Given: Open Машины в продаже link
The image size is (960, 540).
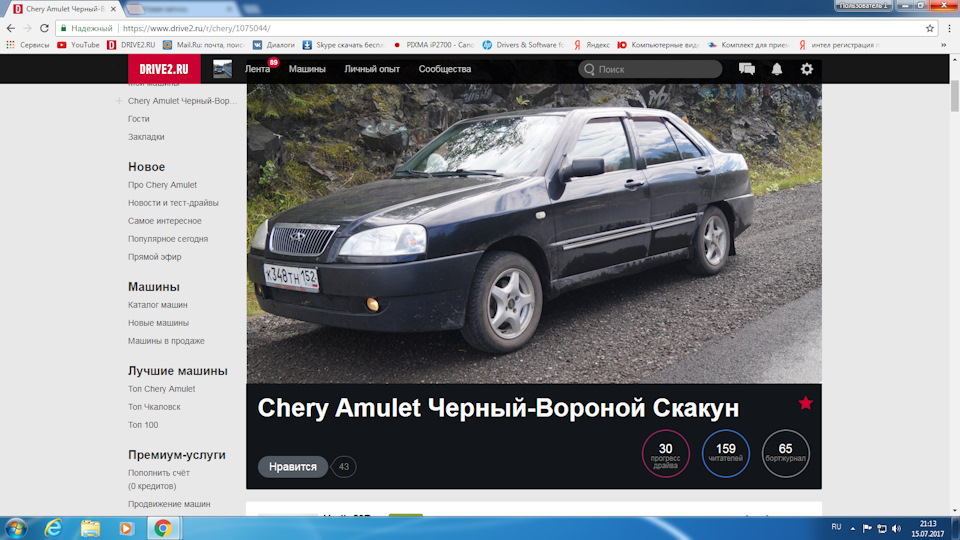Looking at the screenshot, I should pos(166,340).
